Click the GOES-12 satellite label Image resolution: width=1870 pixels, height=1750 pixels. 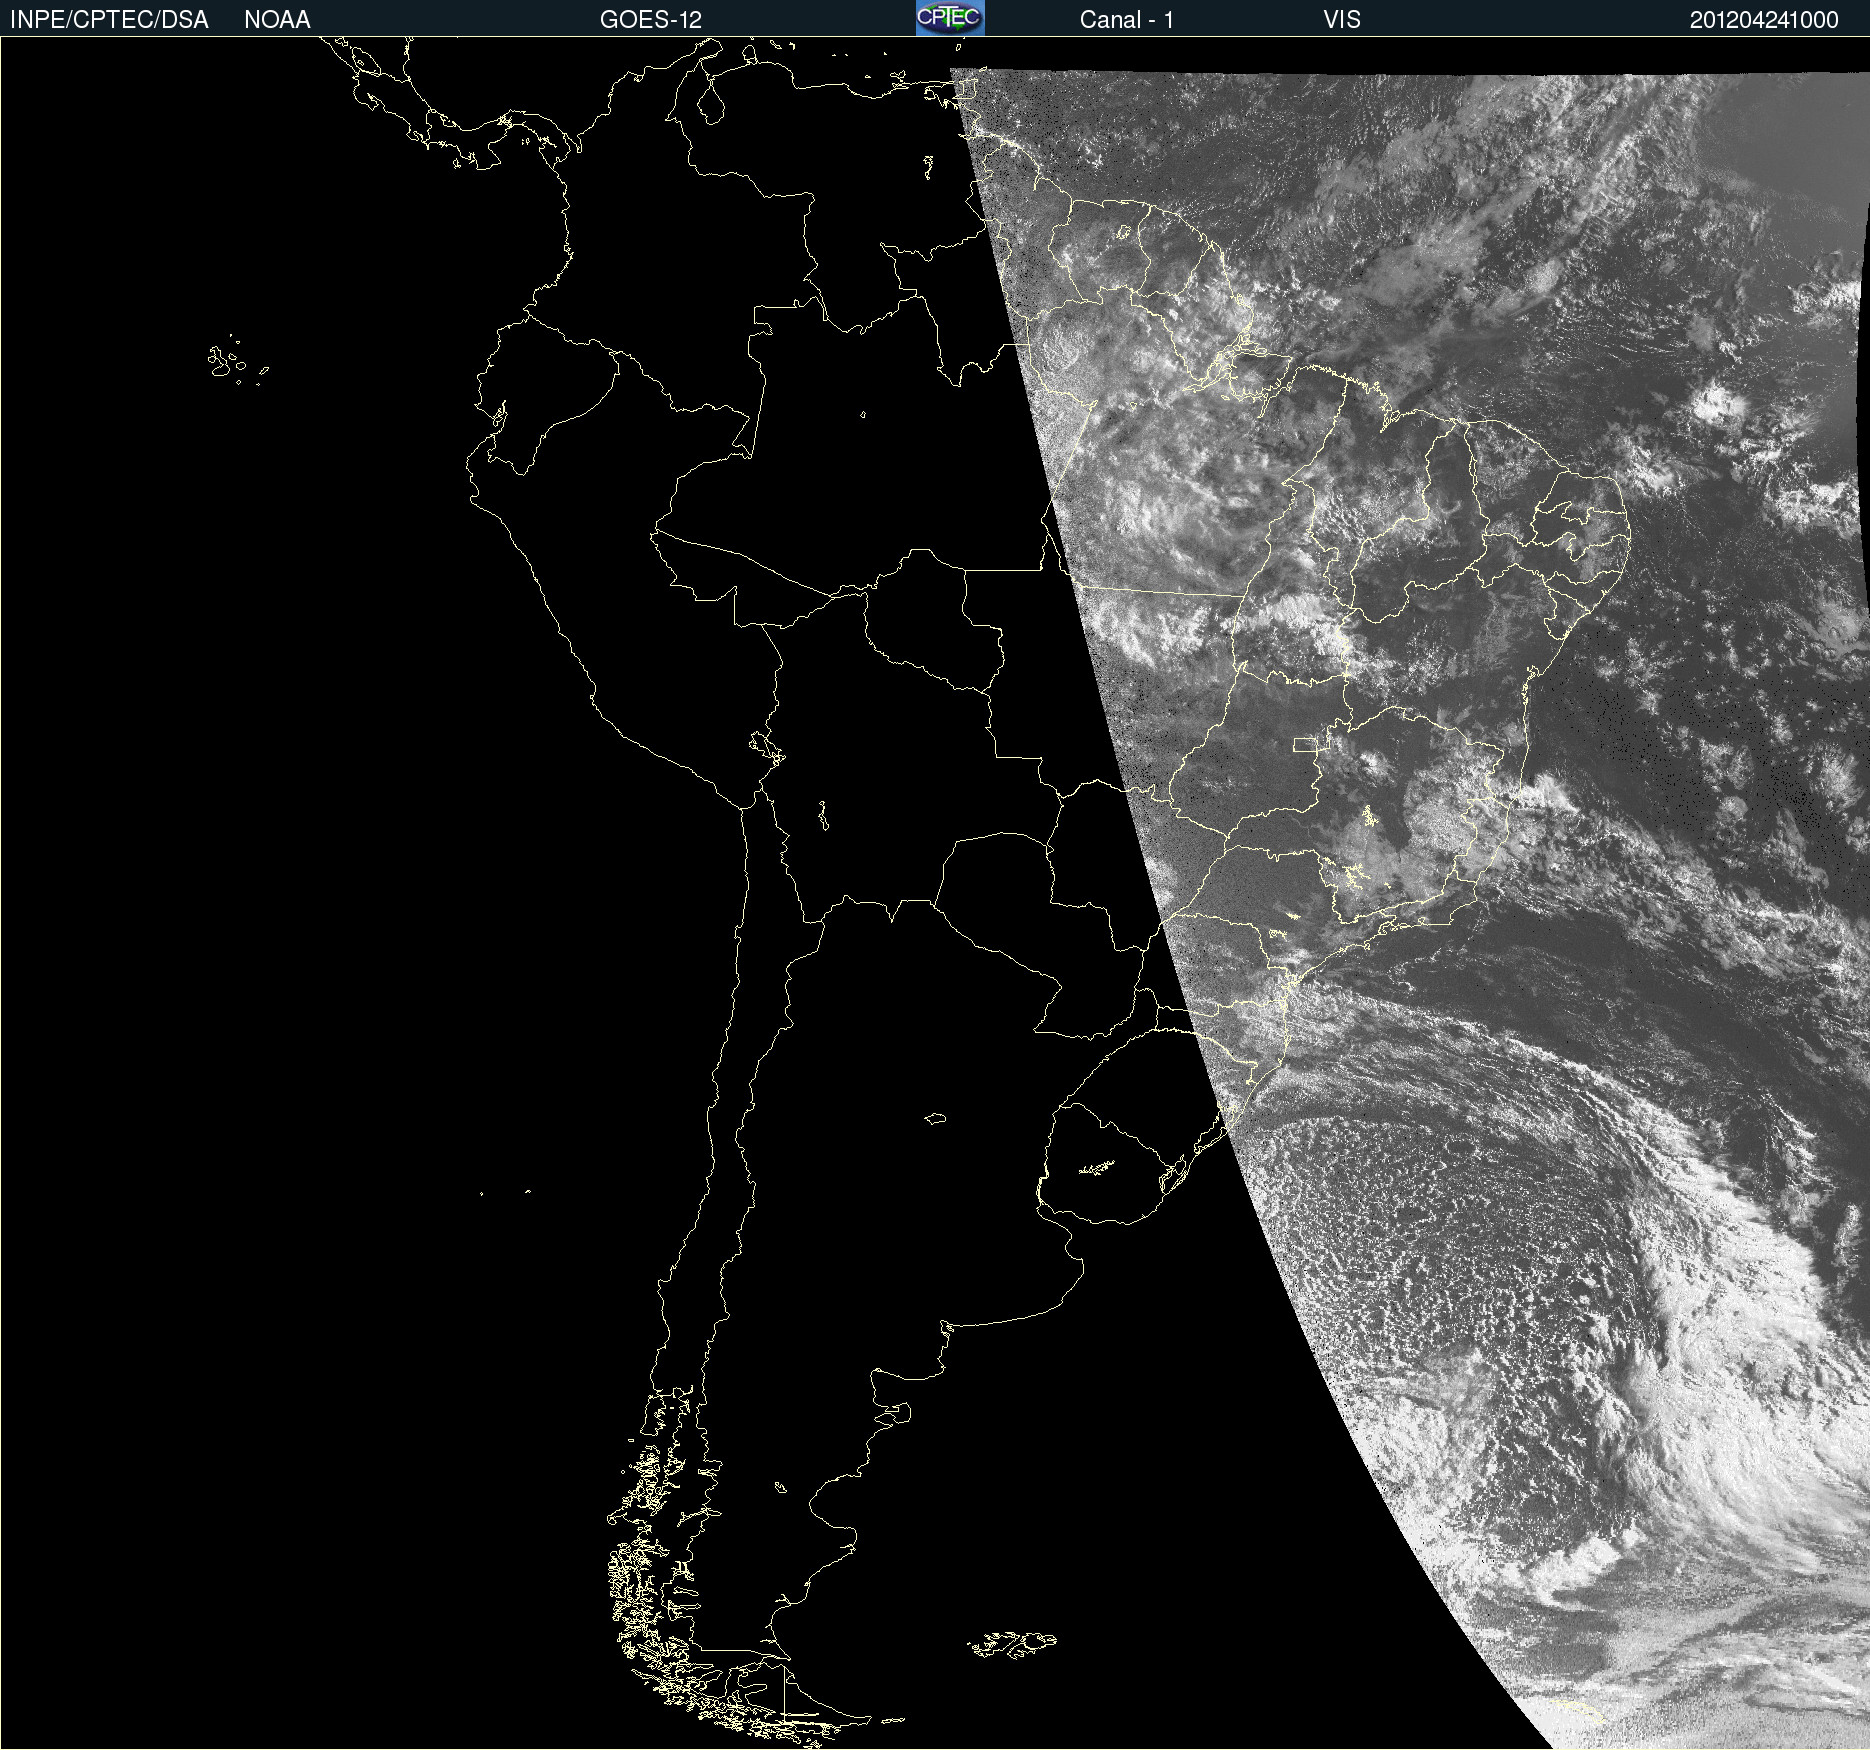pyautogui.click(x=651, y=20)
